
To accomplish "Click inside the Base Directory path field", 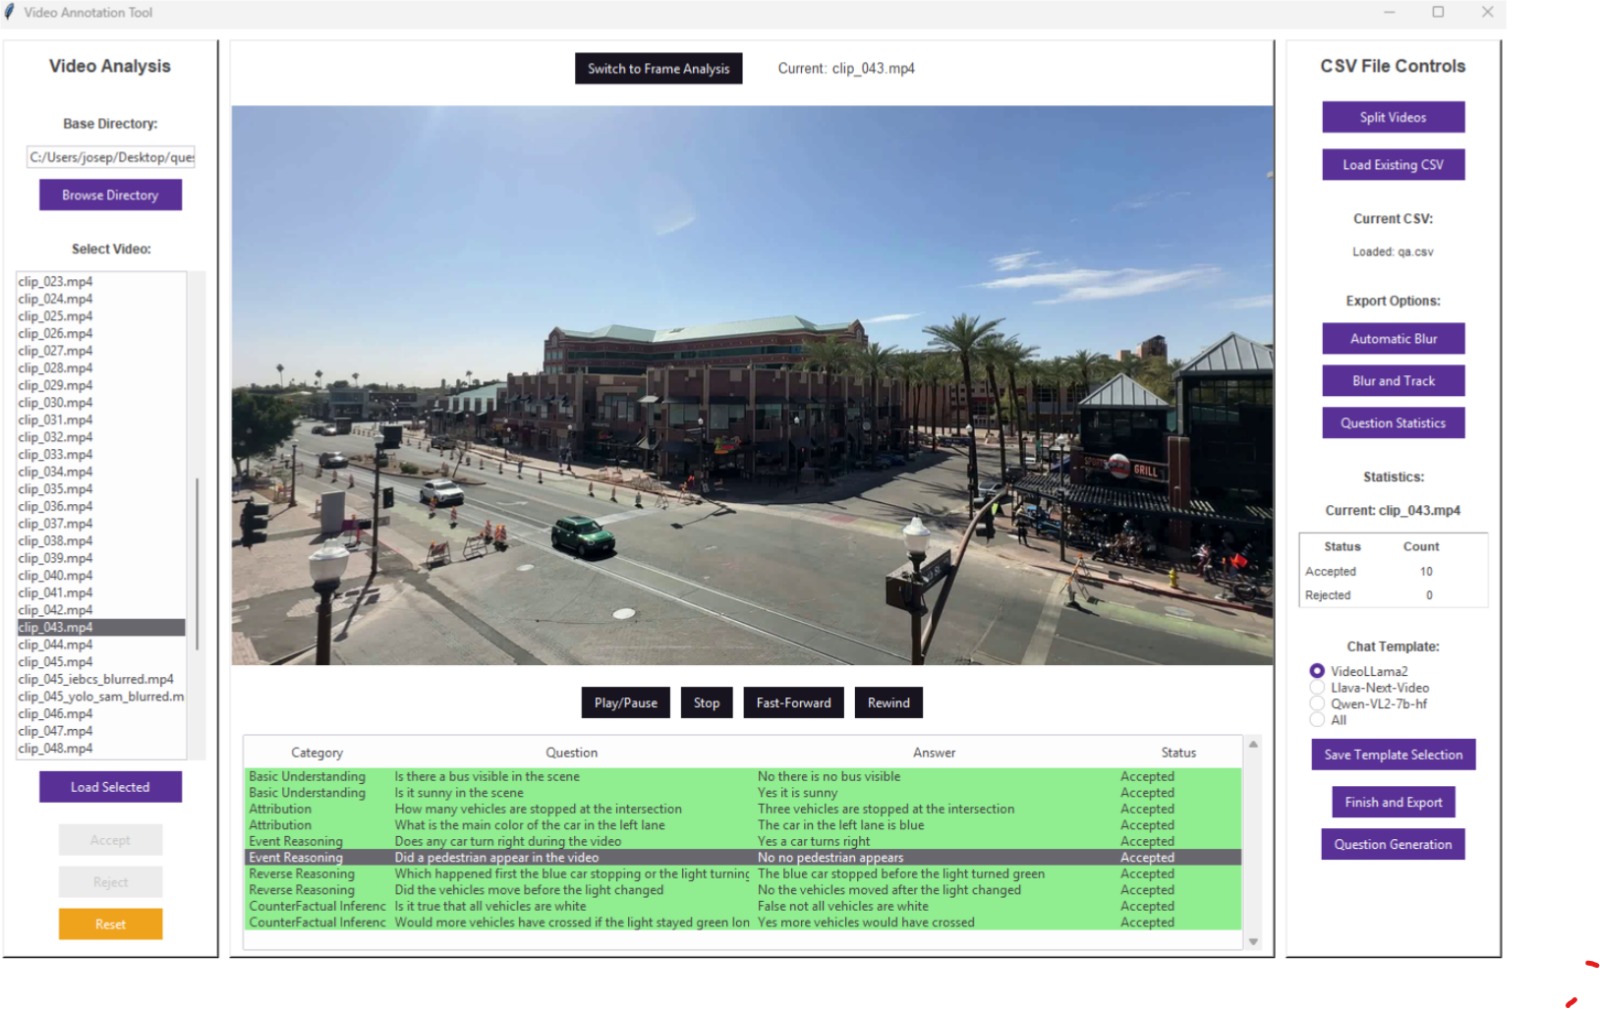I will click(x=110, y=157).
